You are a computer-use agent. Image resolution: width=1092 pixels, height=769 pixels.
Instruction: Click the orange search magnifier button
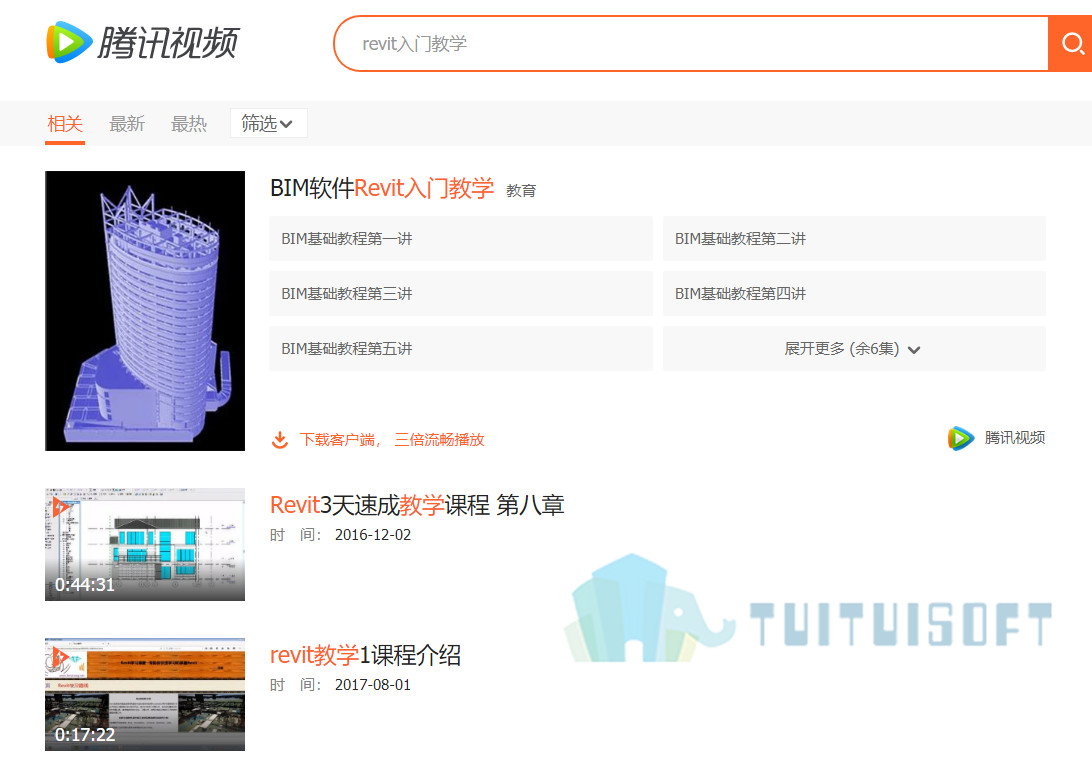[1070, 44]
